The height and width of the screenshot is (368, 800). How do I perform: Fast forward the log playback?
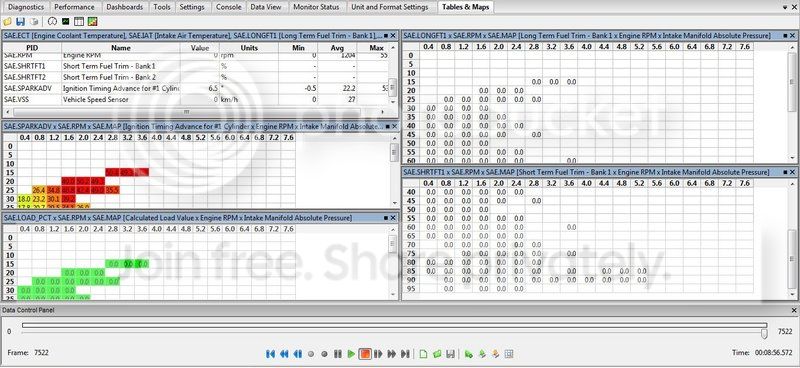point(391,354)
